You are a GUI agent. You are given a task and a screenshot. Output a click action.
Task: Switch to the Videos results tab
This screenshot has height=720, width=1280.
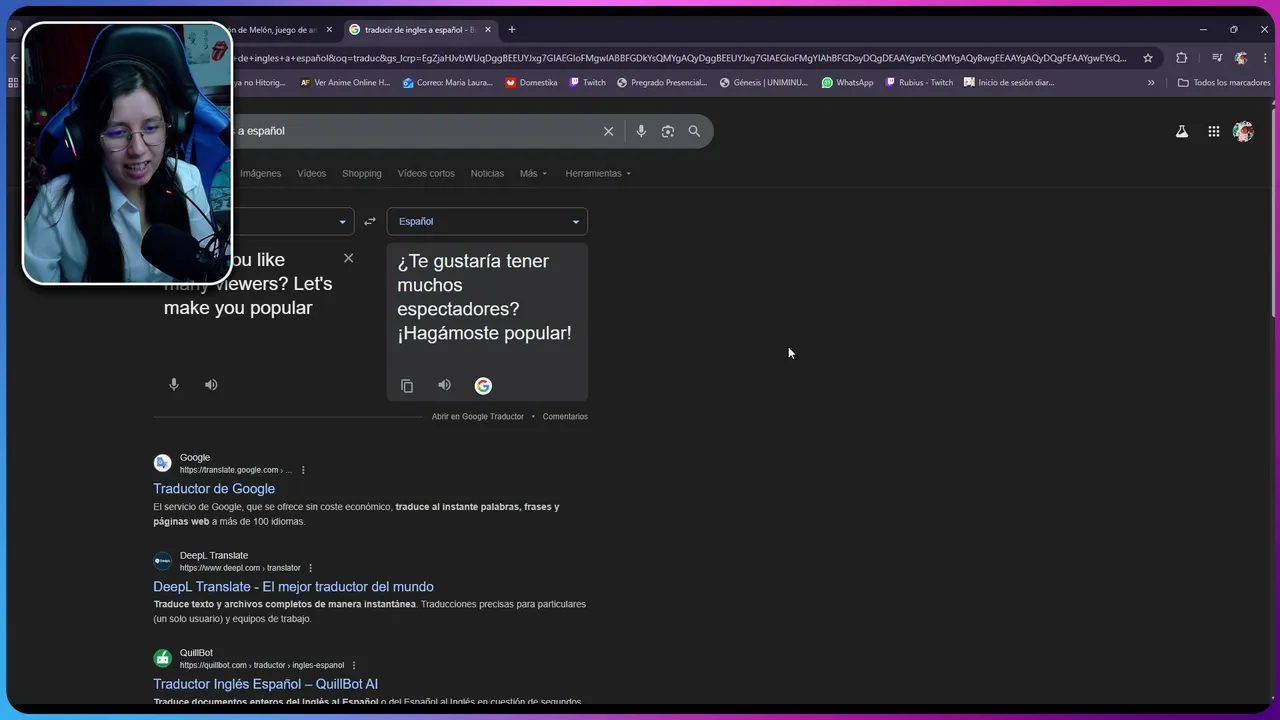(311, 173)
